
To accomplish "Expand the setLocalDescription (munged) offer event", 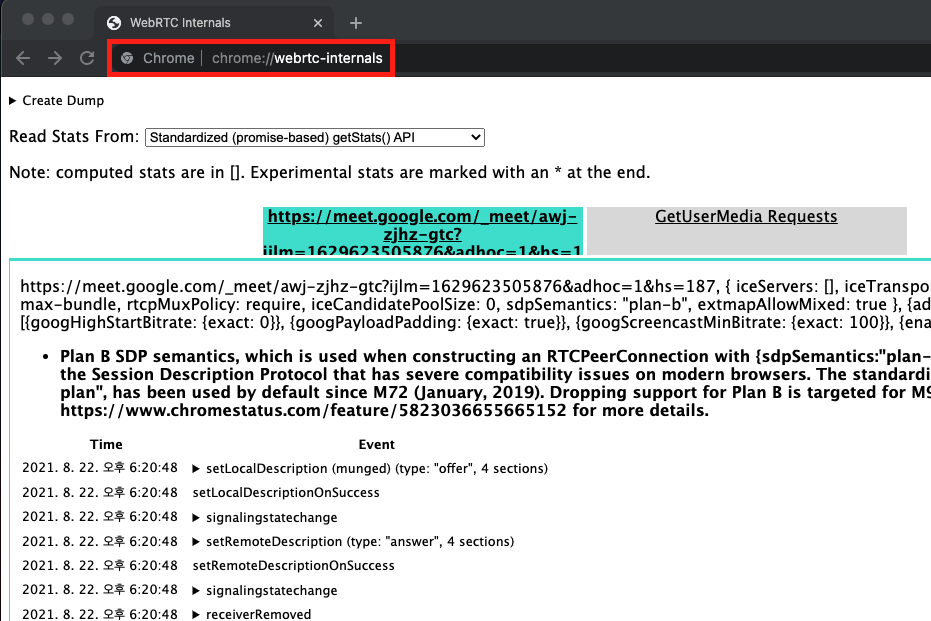I will click(x=196, y=469).
